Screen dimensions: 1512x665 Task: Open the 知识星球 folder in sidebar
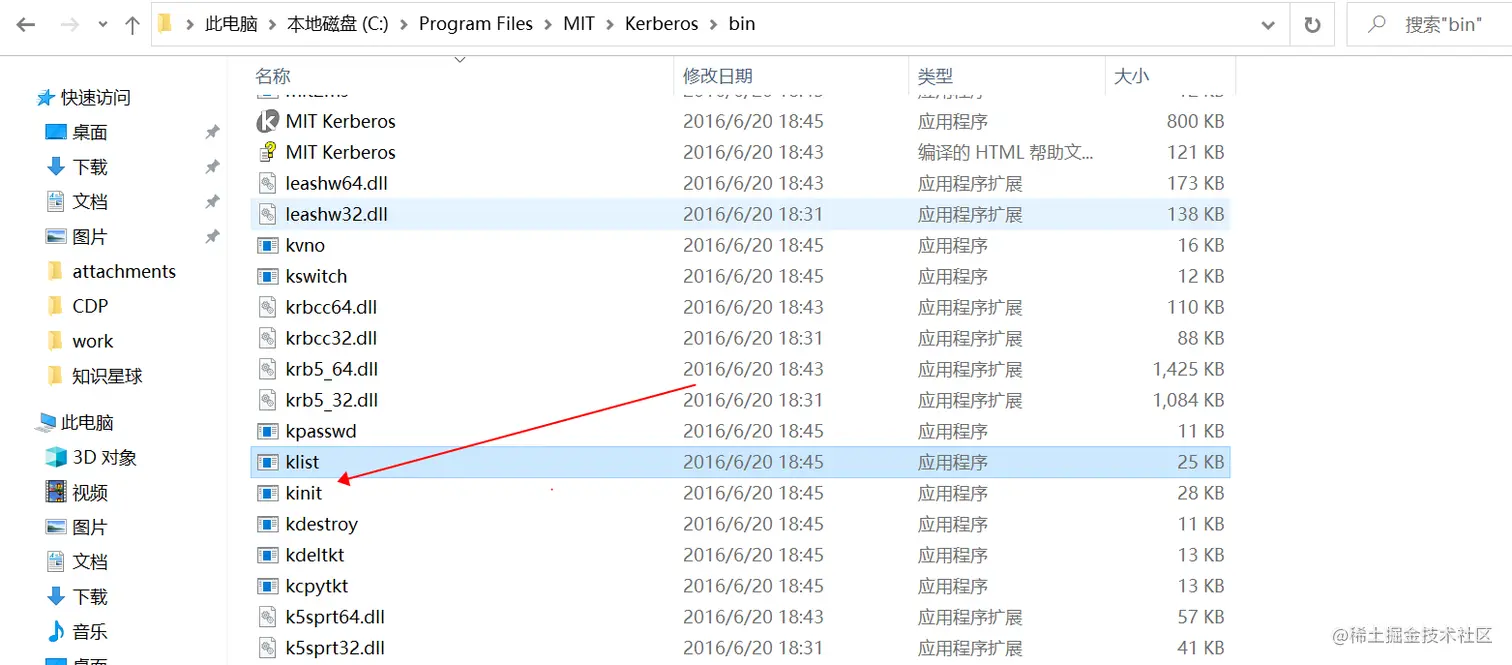tap(108, 376)
